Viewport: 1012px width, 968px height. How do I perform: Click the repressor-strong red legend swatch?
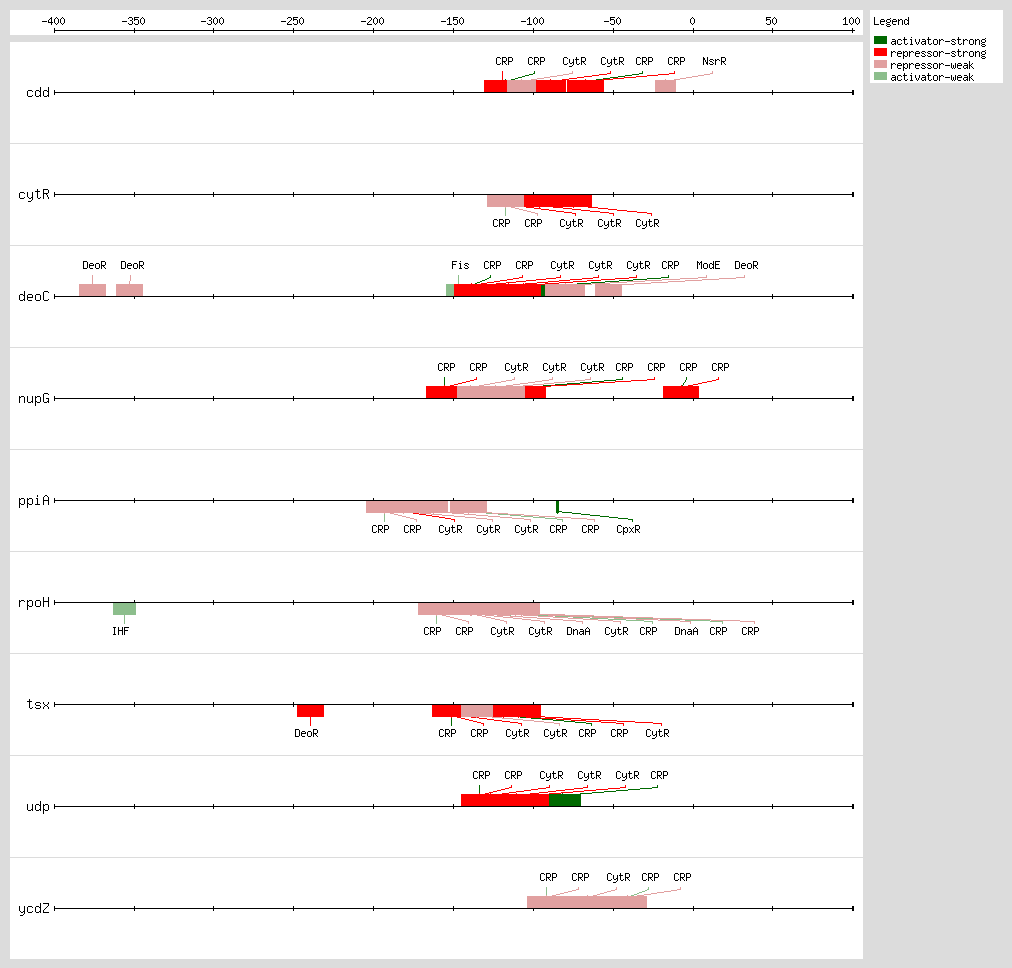tap(880, 52)
